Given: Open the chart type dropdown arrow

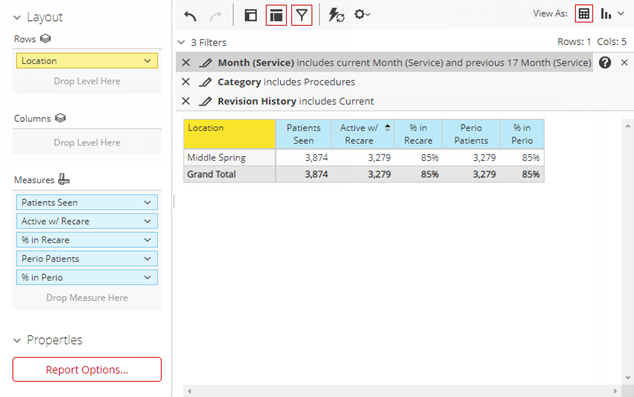Looking at the screenshot, I should tap(621, 14).
